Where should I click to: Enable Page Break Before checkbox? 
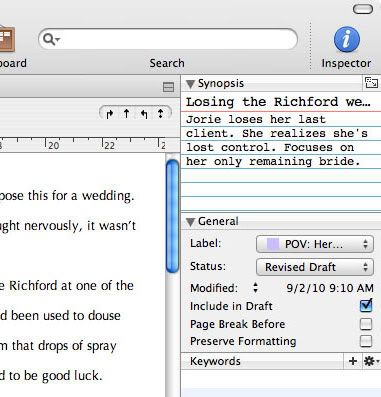tap(366, 324)
